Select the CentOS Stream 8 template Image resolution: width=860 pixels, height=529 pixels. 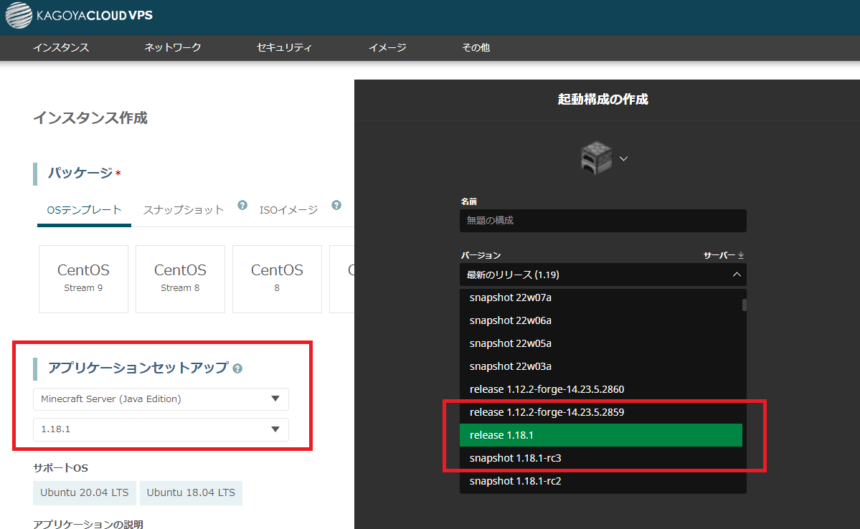(x=180, y=279)
